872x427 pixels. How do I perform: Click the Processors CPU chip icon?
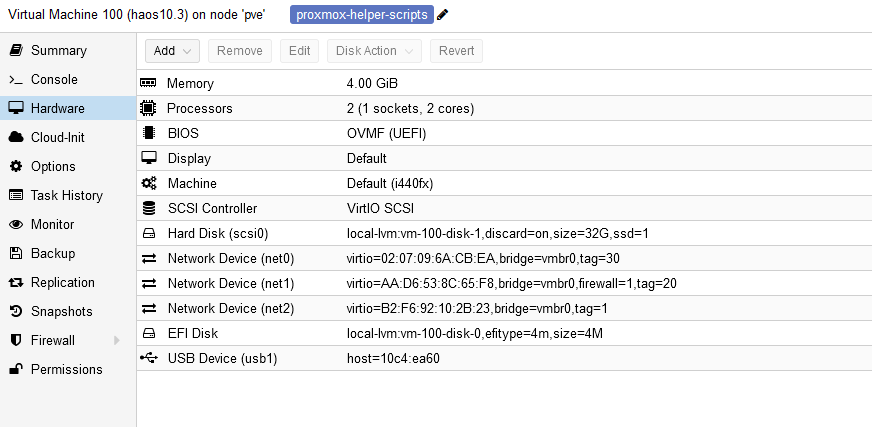tap(149, 109)
